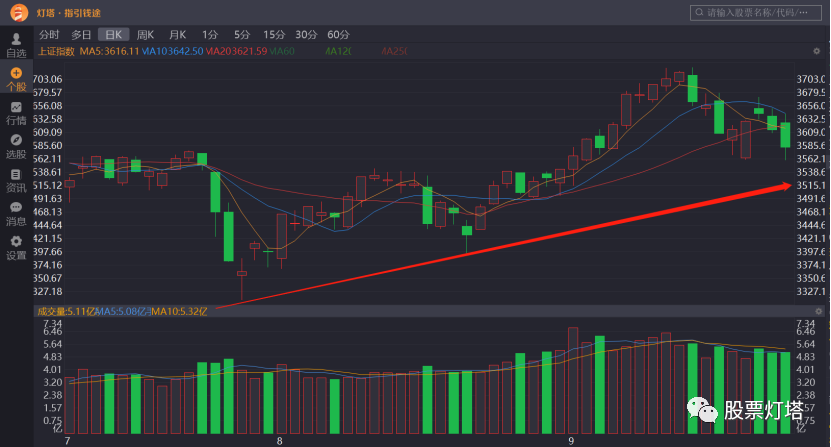The image size is (831, 447).
Task: Select the 个股 stock sidebar icon
Action: click(16, 79)
